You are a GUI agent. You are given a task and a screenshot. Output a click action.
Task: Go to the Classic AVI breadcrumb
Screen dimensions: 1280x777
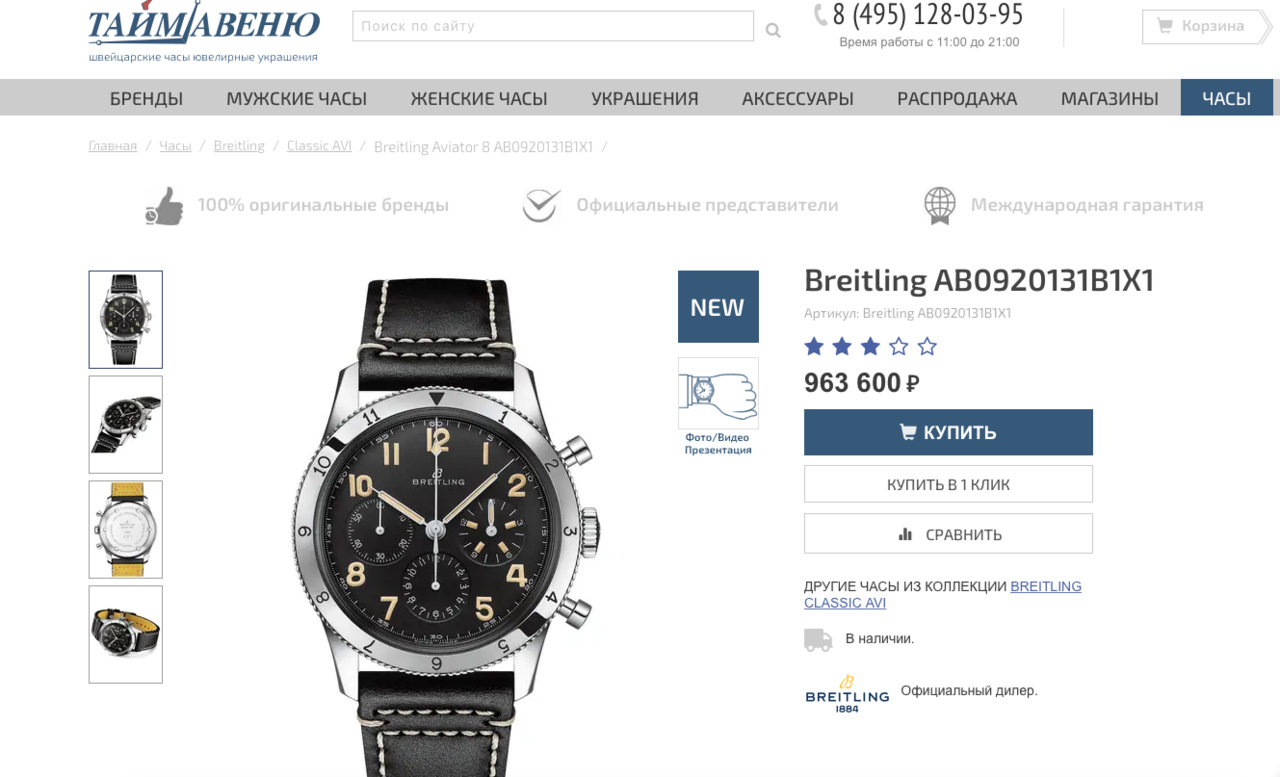(x=319, y=146)
